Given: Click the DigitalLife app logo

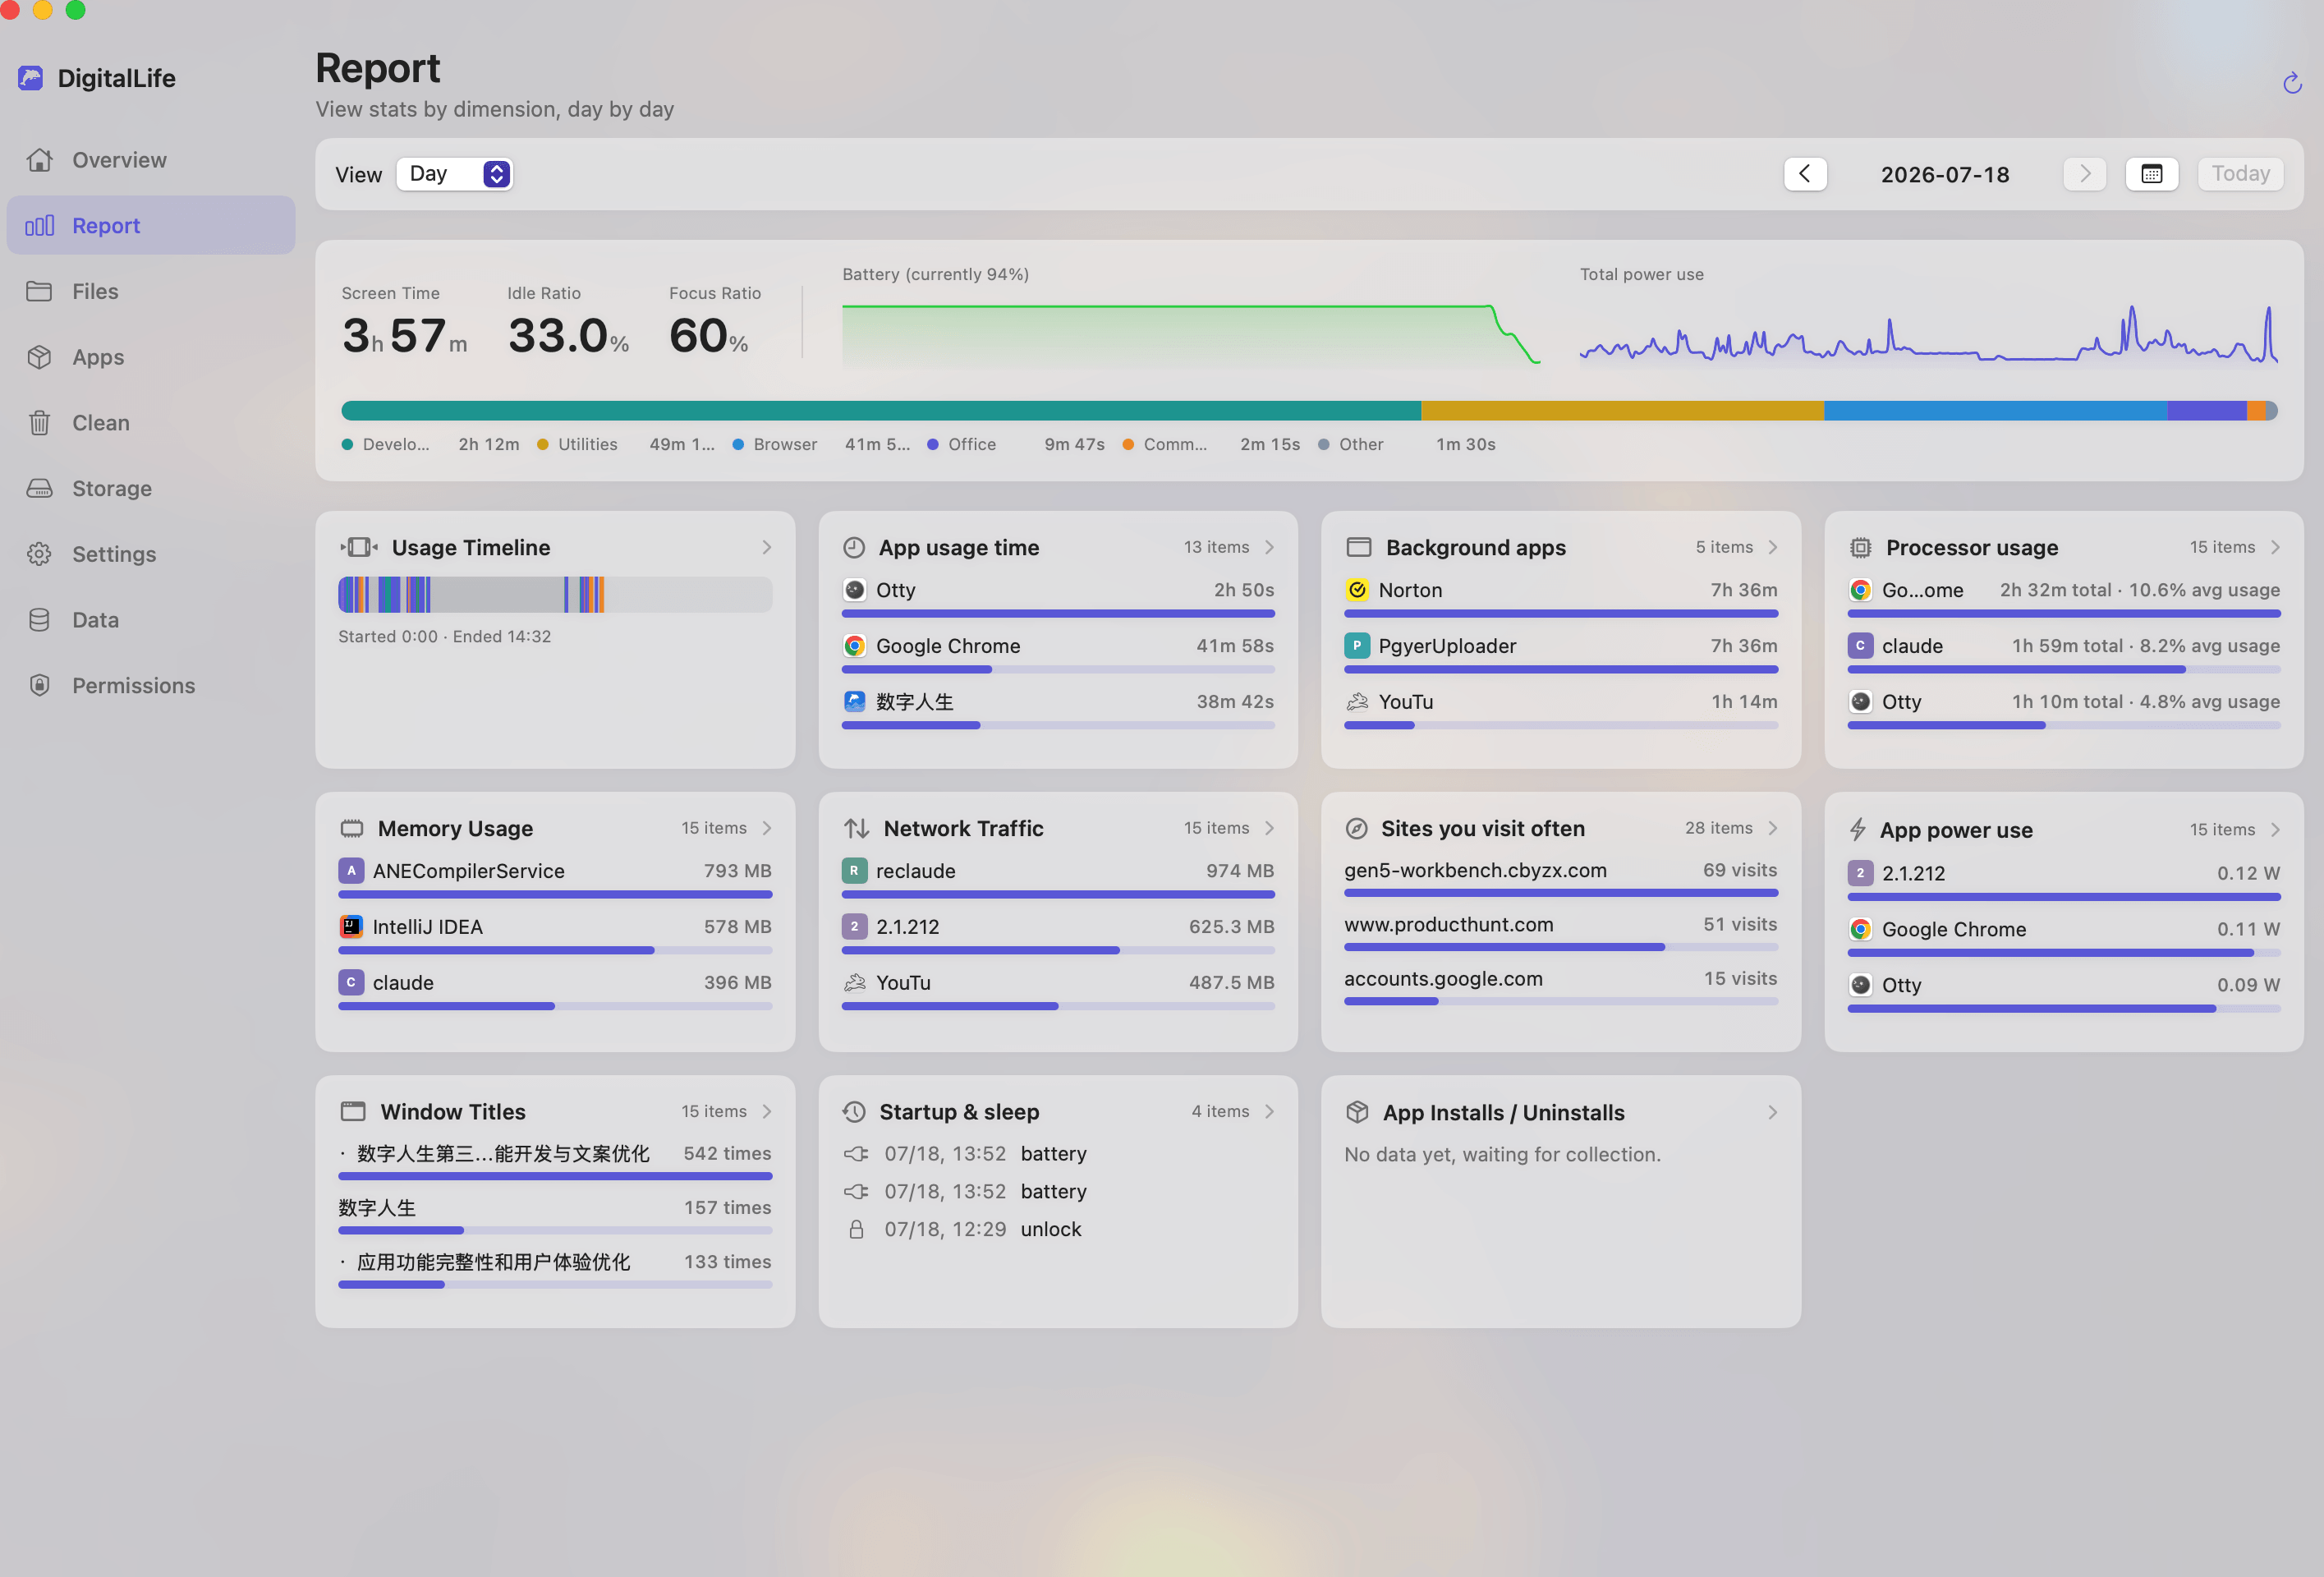Looking at the screenshot, I should point(31,78).
